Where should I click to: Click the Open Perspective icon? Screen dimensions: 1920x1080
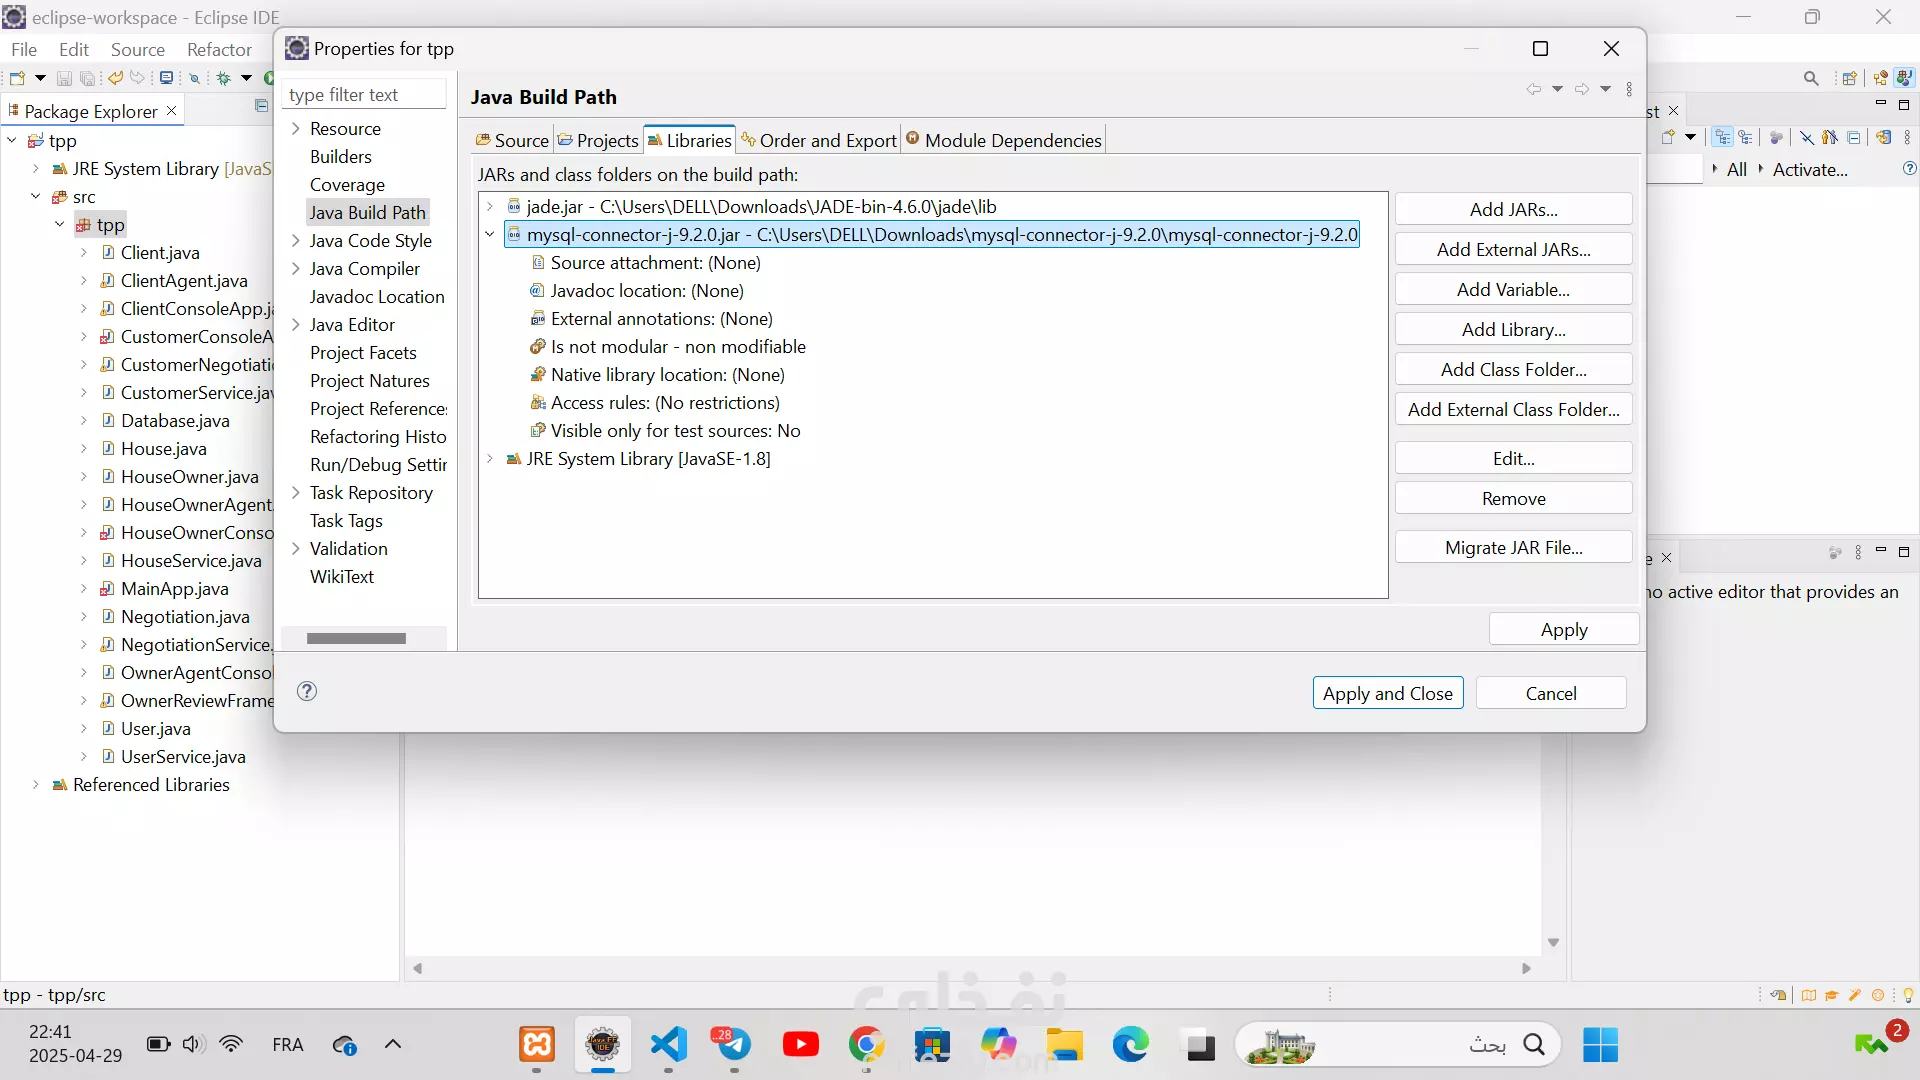pyautogui.click(x=1850, y=78)
